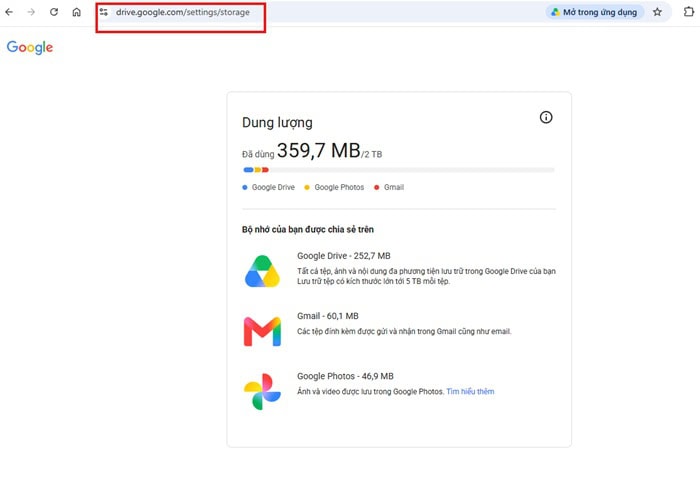Open the 'Tìm hiểu thêm' link
The width and height of the screenshot is (700, 477).
(x=470, y=392)
